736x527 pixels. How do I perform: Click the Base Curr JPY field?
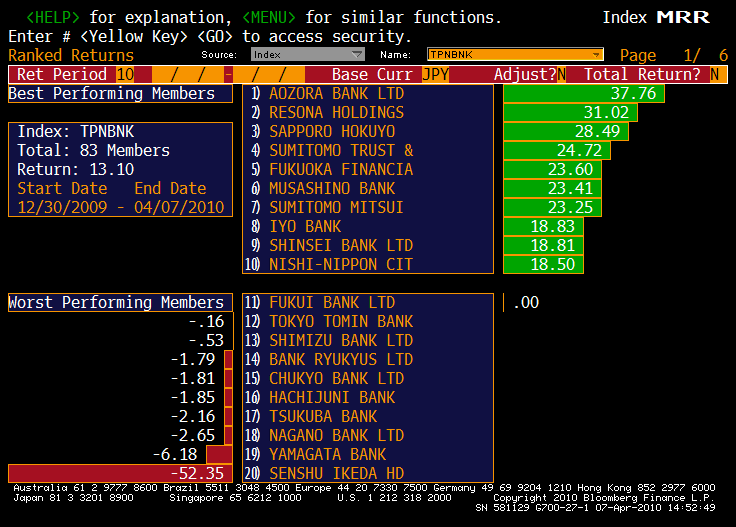pyautogui.click(x=436, y=74)
